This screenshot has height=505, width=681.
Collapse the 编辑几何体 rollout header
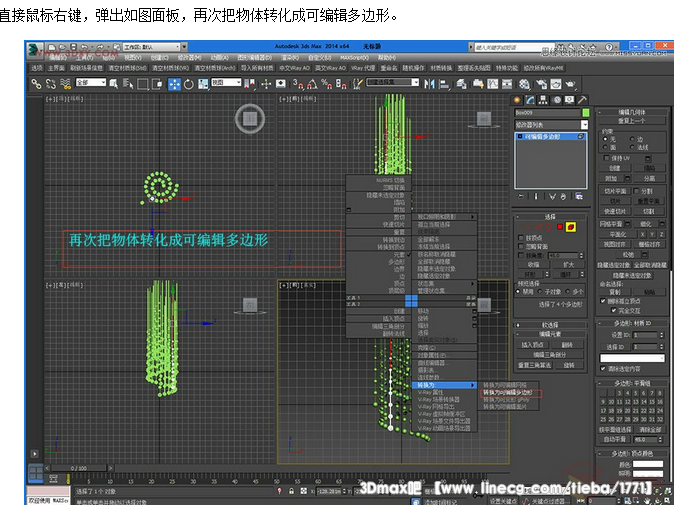click(x=632, y=112)
